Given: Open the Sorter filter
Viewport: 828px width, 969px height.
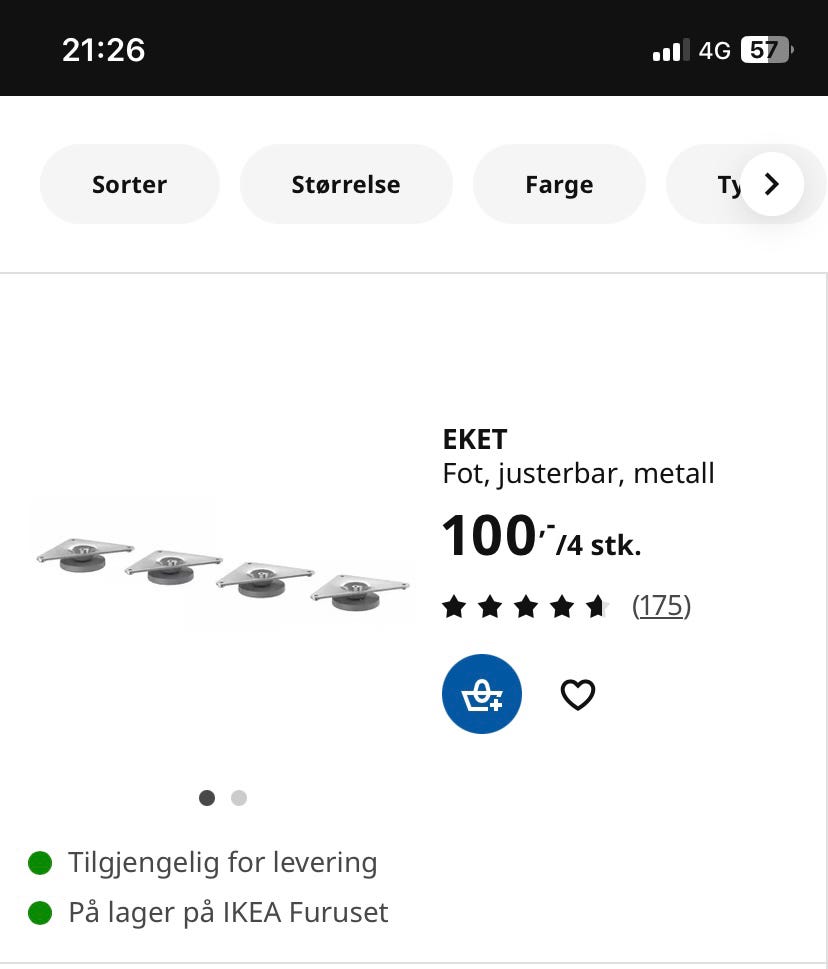Looking at the screenshot, I should 129,184.
